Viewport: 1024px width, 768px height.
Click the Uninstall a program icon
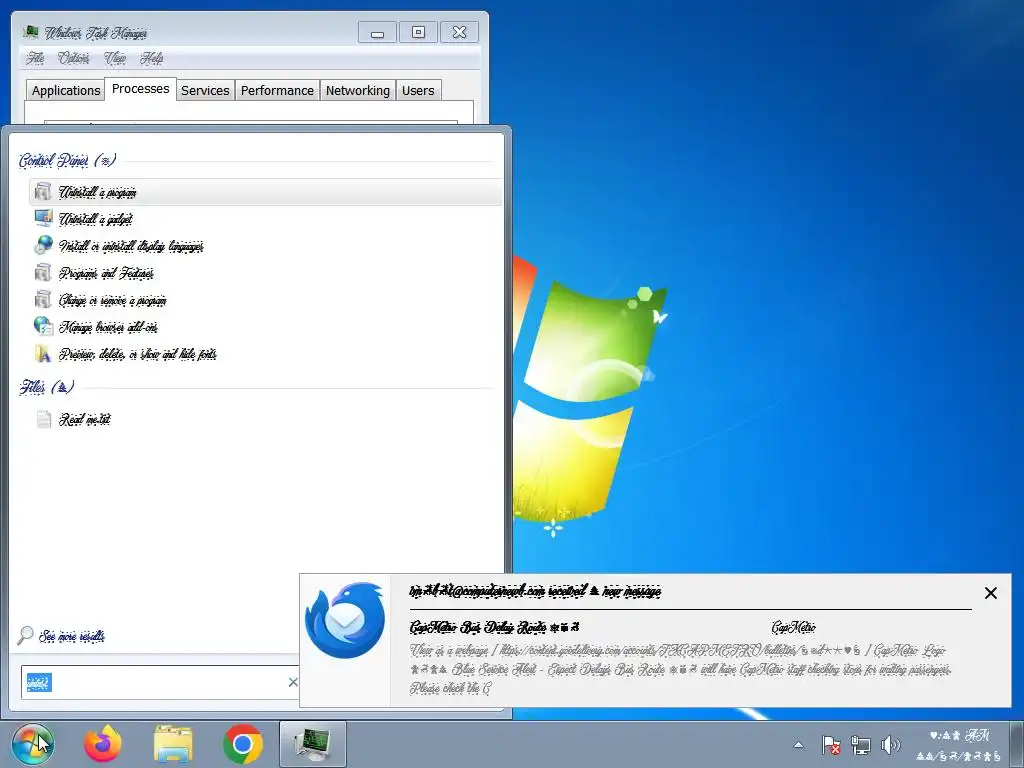(x=43, y=191)
